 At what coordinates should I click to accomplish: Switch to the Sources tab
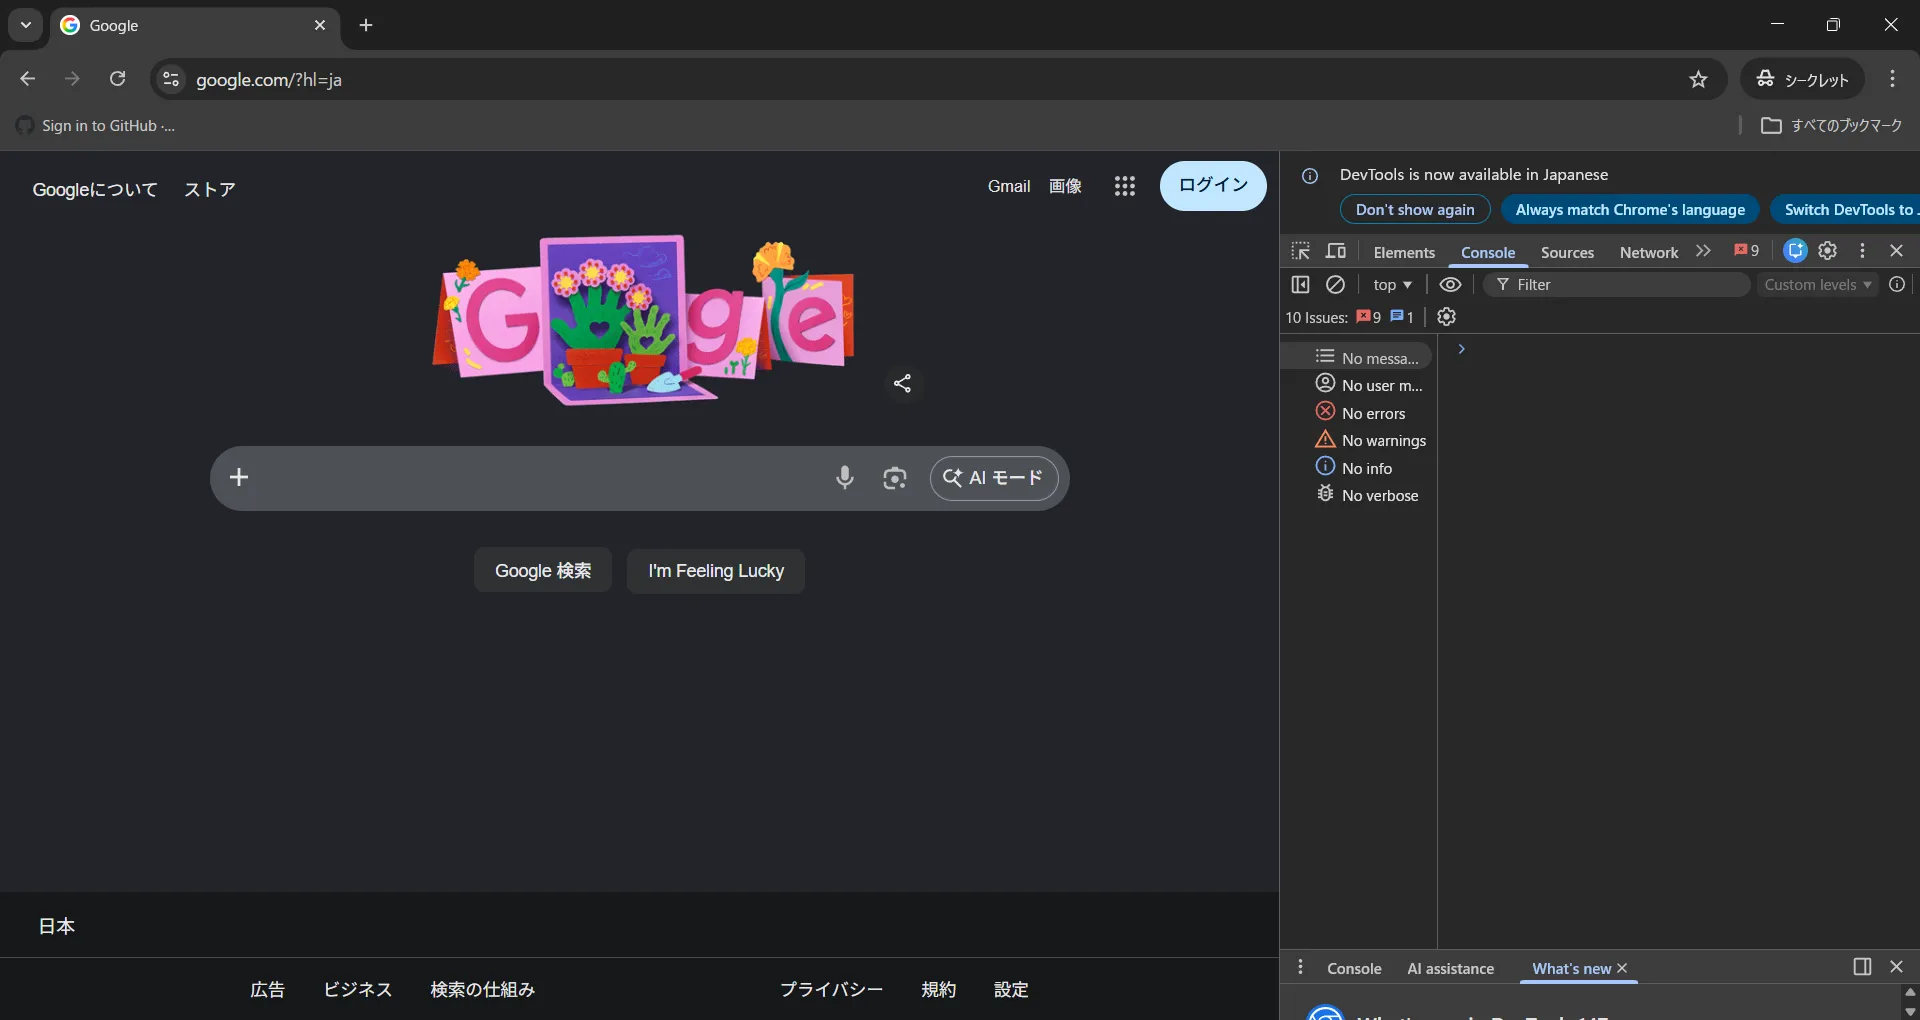tap(1567, 252)
